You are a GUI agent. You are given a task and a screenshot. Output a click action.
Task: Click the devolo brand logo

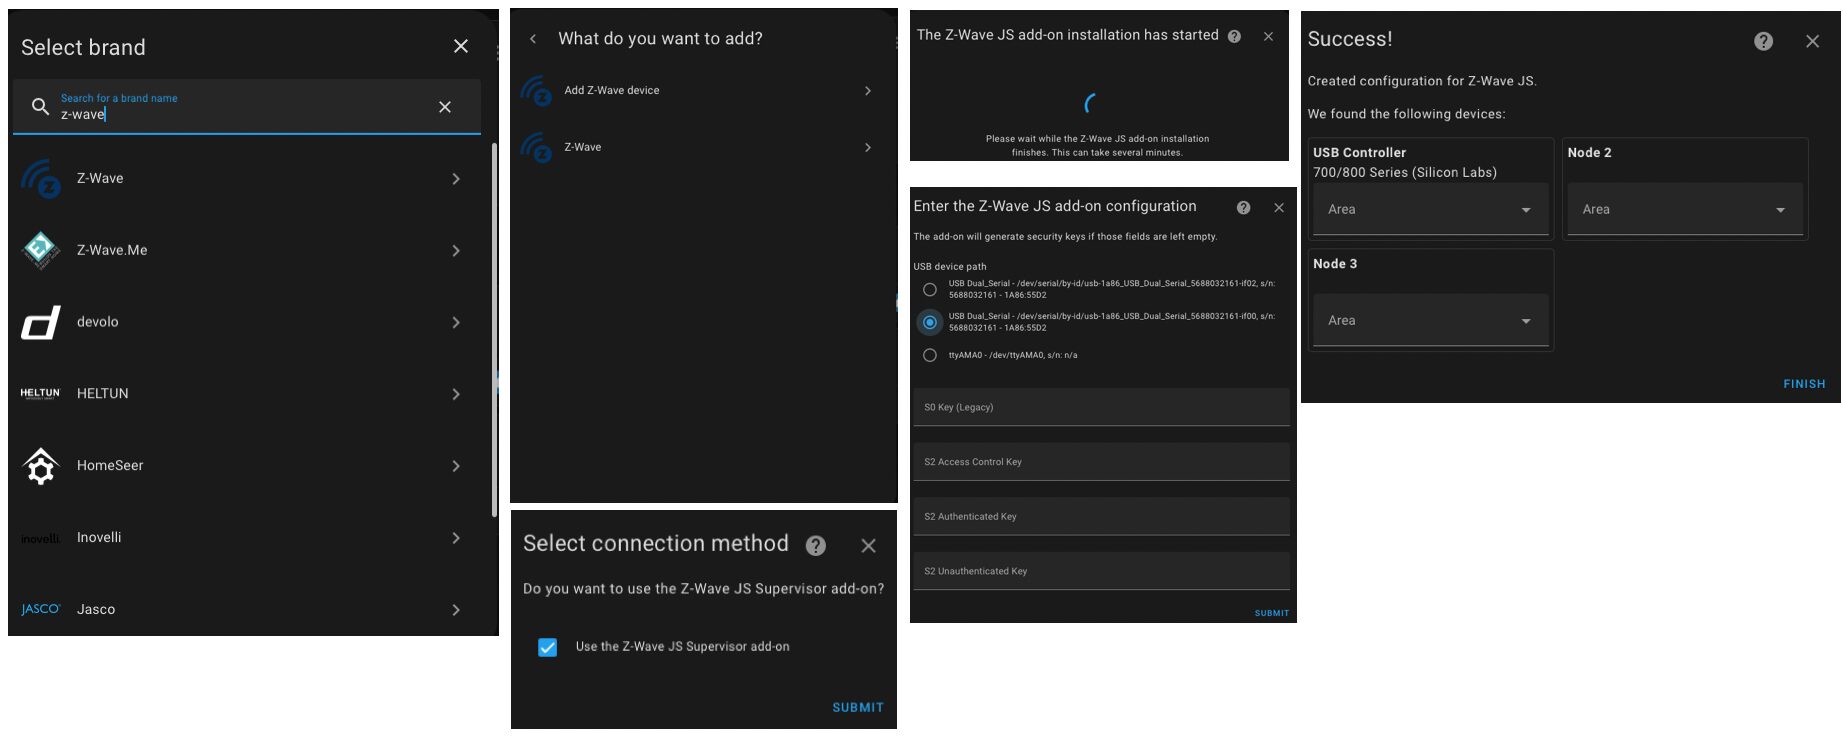point(41,322)
